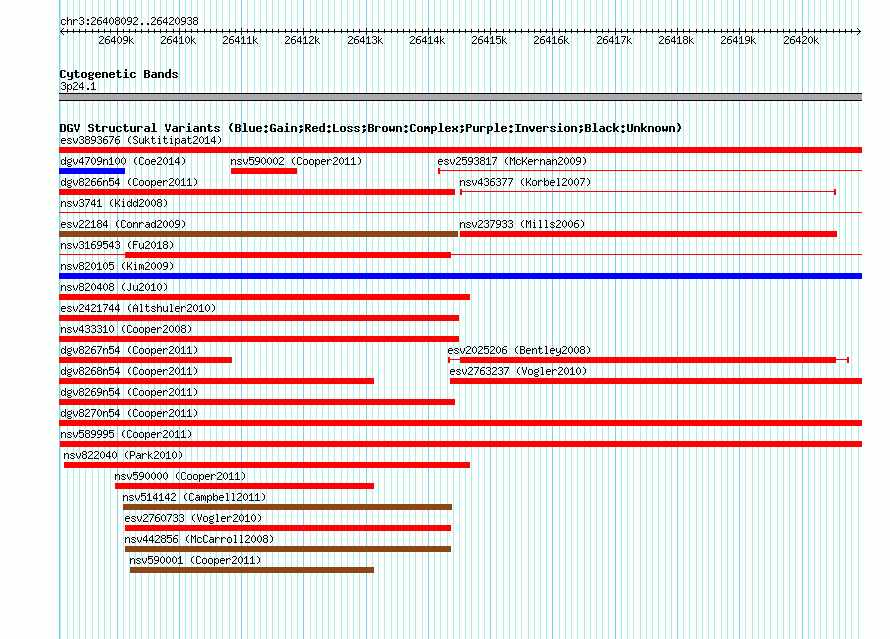Screen dimensions: 890x639
Task: Click the 26409k ruler tick label
Action: click(x=116, y=40)
